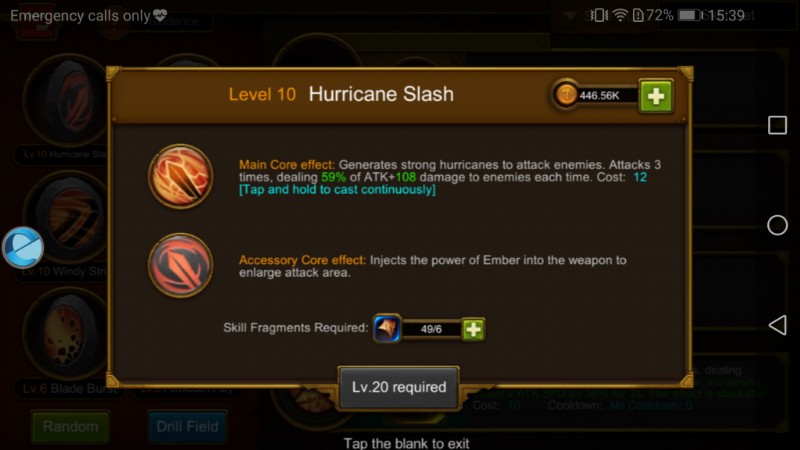800x450 pixels.
Task: Tap the gold coin currency icon
Action: tap(566, 95)
